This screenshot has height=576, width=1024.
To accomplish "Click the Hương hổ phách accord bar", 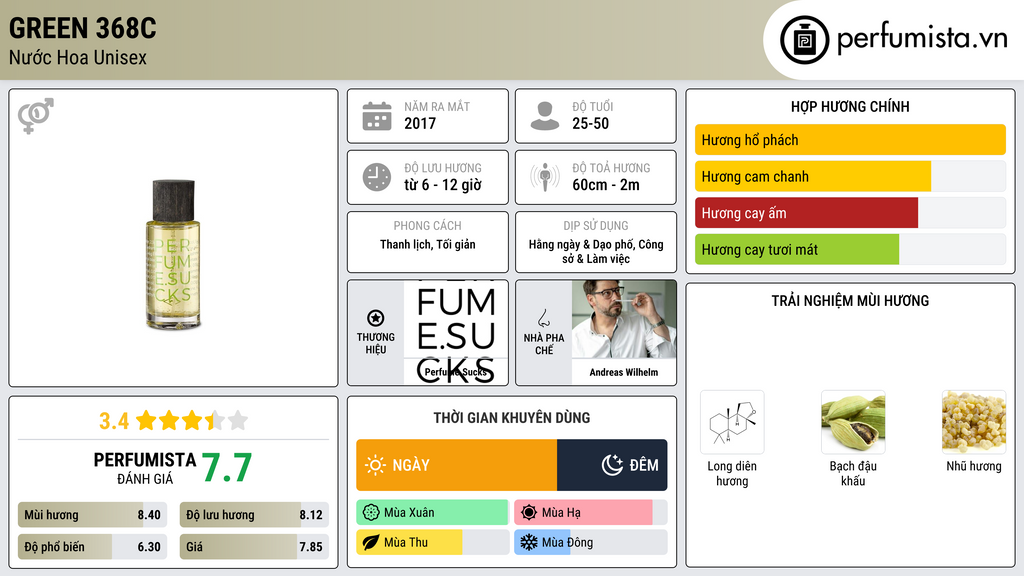I will pyautogui.click(x=850, y=140).
